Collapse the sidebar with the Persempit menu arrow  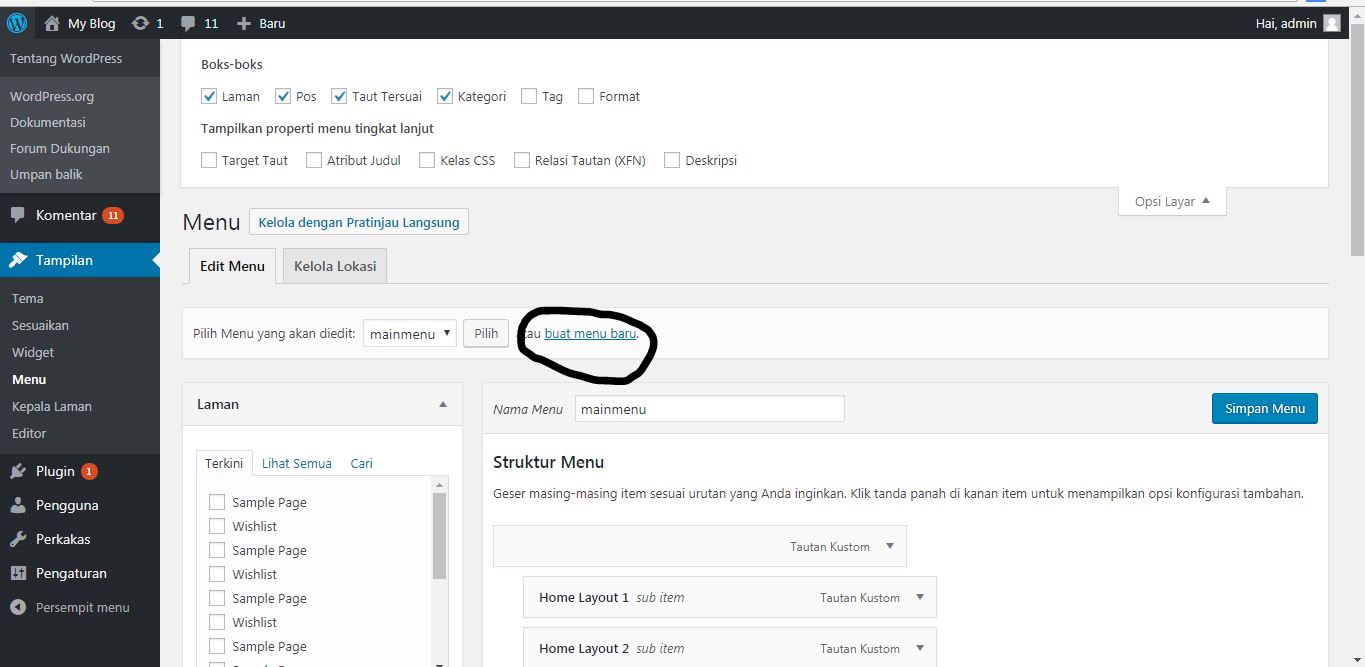18,607
